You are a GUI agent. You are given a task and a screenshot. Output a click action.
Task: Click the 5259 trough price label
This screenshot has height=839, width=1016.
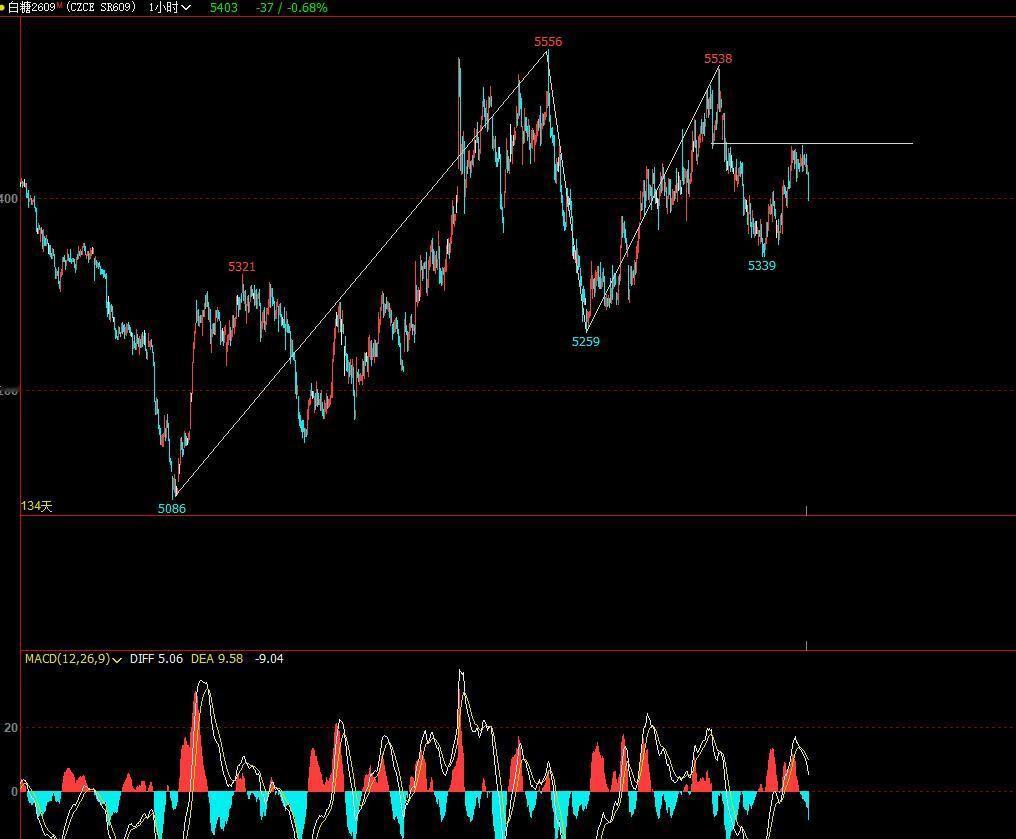click(586, 341)
